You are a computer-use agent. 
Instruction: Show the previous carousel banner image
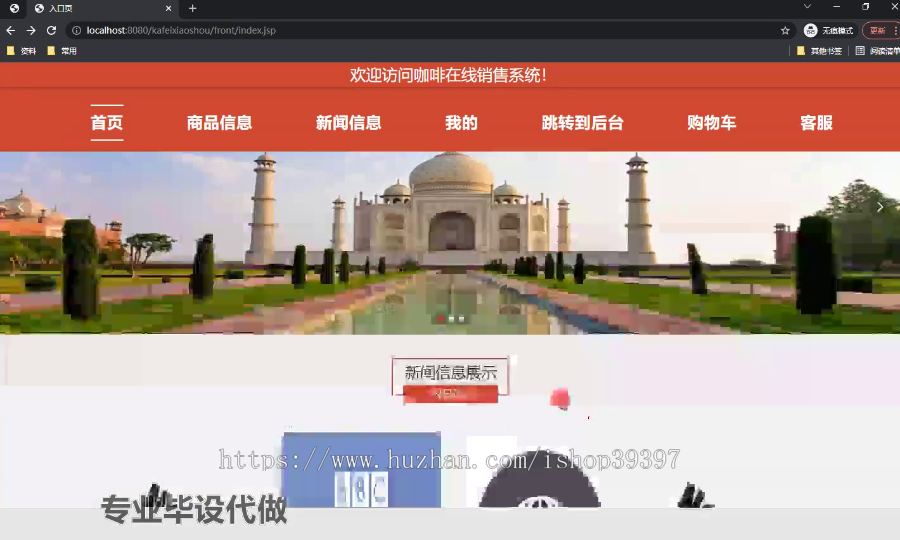21,207
